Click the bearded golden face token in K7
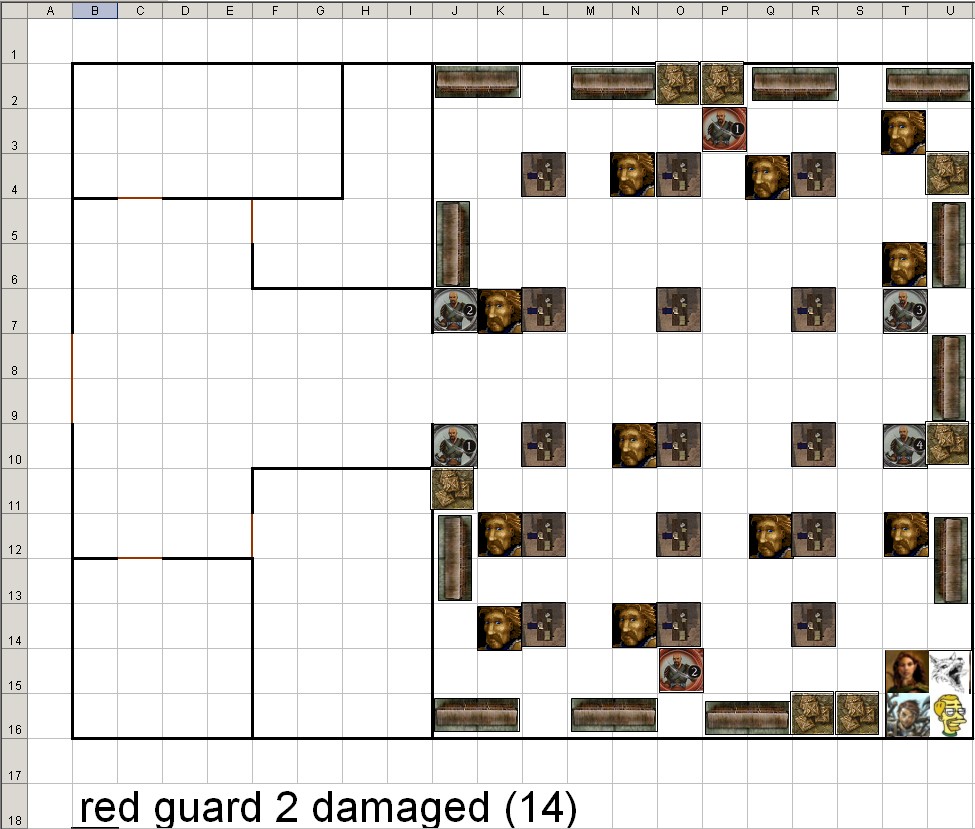 click(500, 311)
